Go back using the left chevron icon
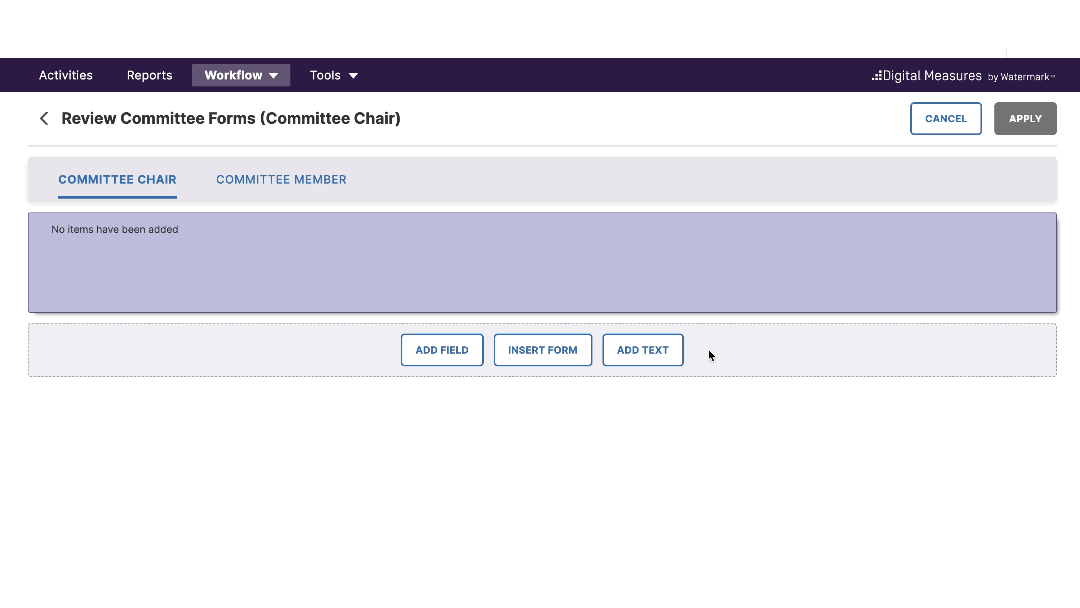 [44, 118]
